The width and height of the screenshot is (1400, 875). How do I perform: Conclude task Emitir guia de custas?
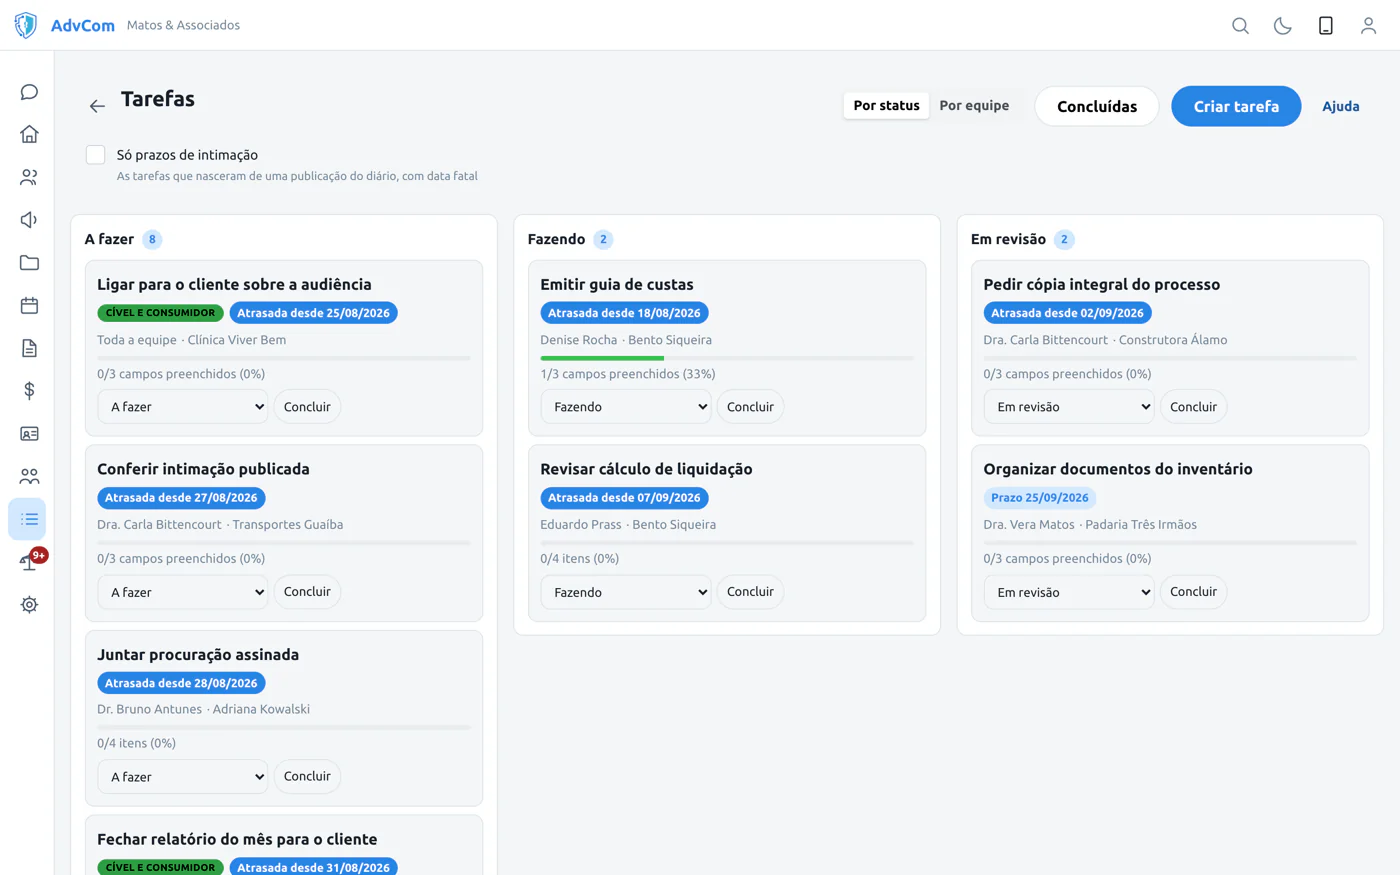pyautogui.click(x=750, y=407)
